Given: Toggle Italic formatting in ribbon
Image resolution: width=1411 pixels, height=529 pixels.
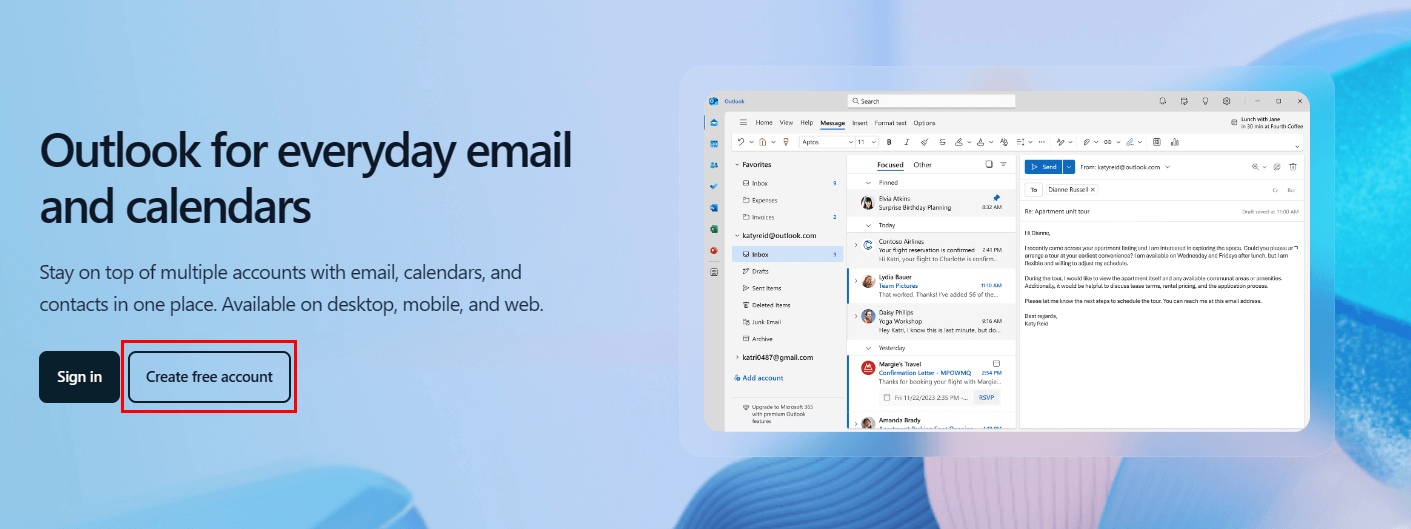Looking at the screenshot, I should (x=907, y=142).
